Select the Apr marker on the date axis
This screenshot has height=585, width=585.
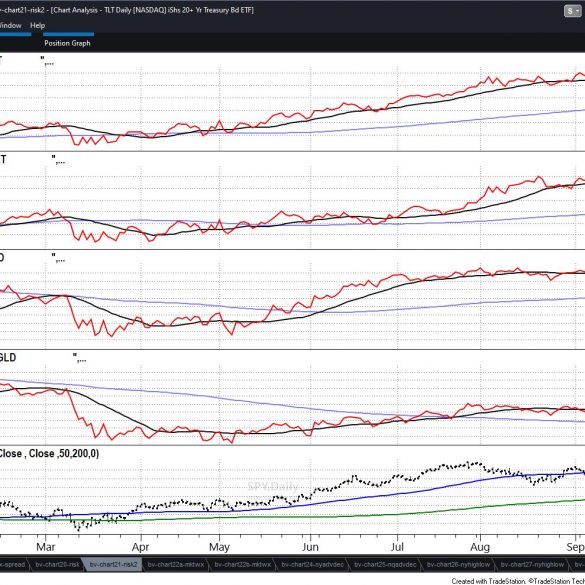[140, 547]
